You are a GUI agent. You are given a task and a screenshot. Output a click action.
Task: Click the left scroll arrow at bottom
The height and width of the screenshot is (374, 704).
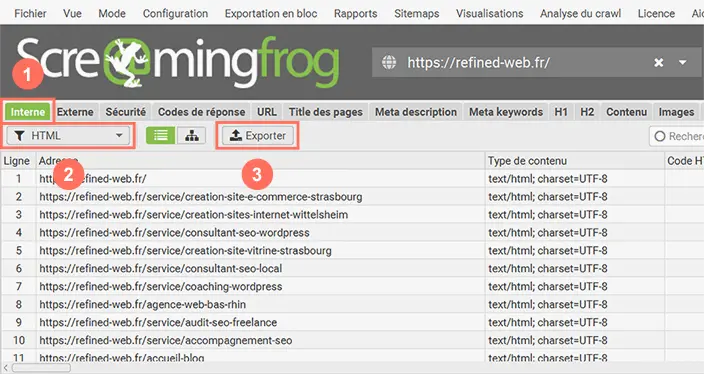[x=5, y=368]
